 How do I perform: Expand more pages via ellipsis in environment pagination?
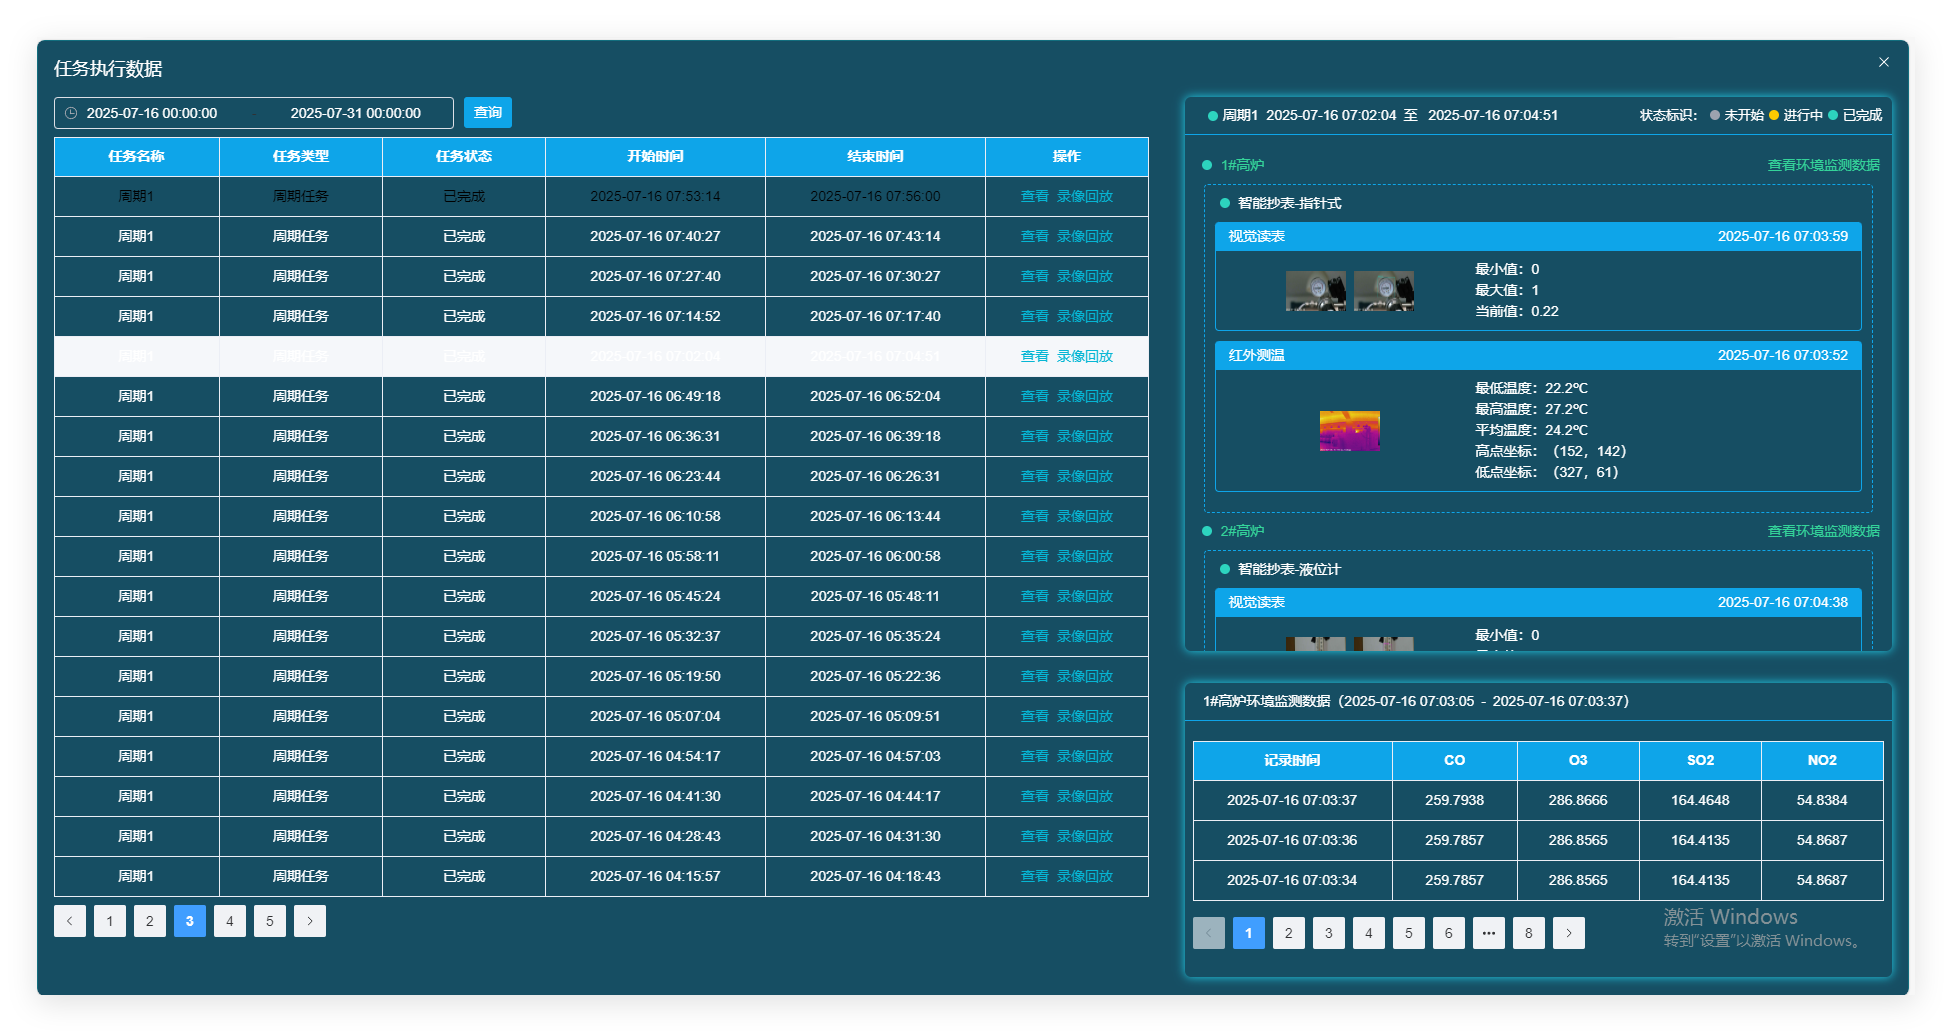point(1488,933)
